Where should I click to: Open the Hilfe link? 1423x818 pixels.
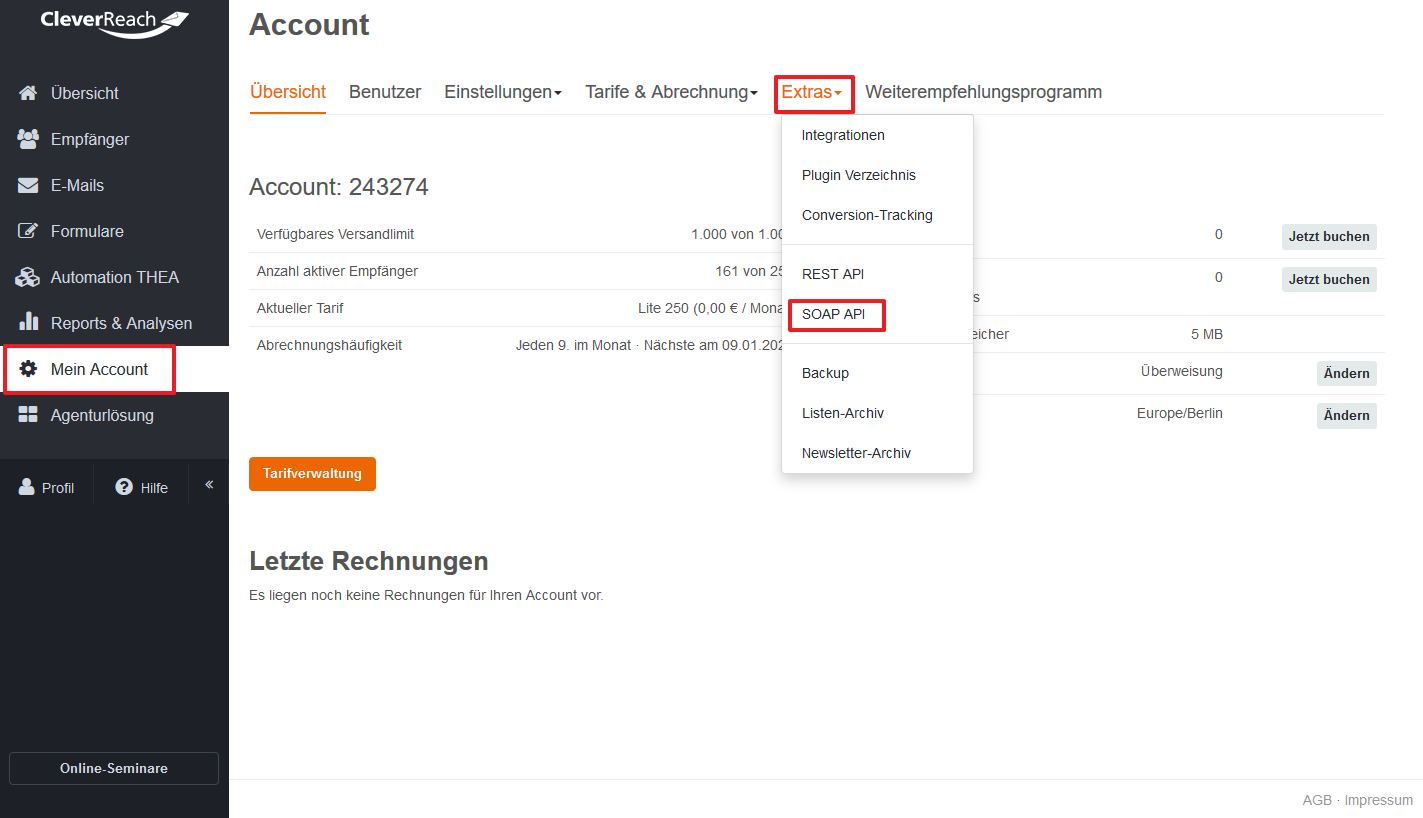141,487
